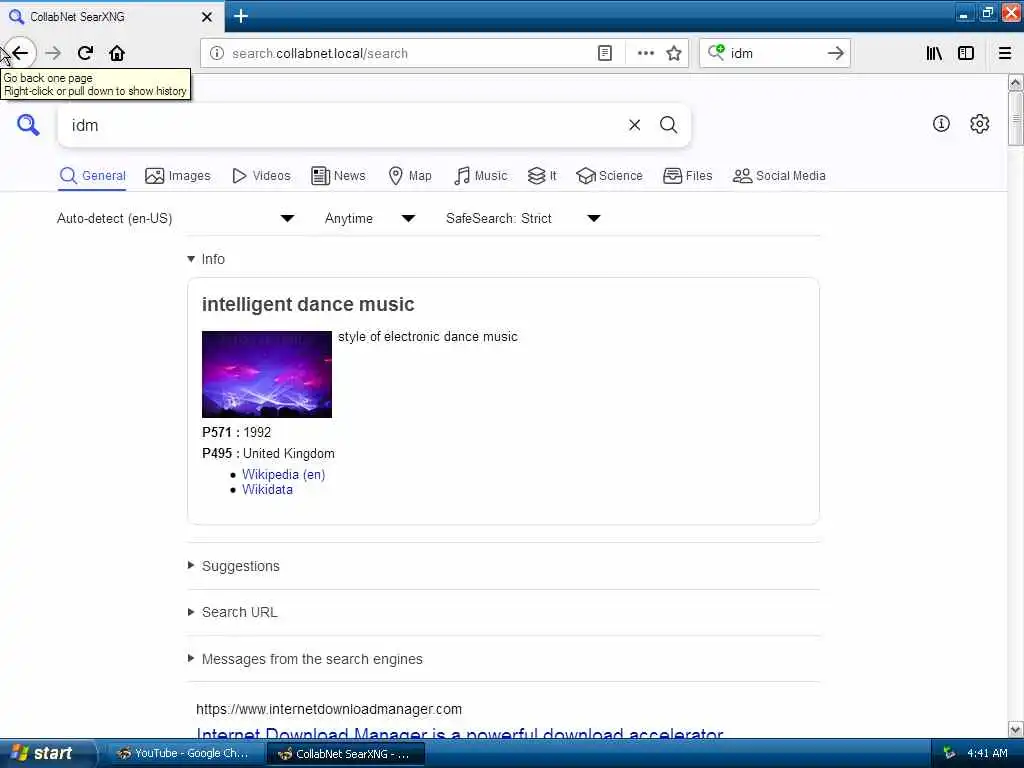Image resolution: width=1024 pixels, height=768 pixels.
Task: Click the intelligent dance music thumbnail
Action: pyautogui.click(x=266, y=374)
